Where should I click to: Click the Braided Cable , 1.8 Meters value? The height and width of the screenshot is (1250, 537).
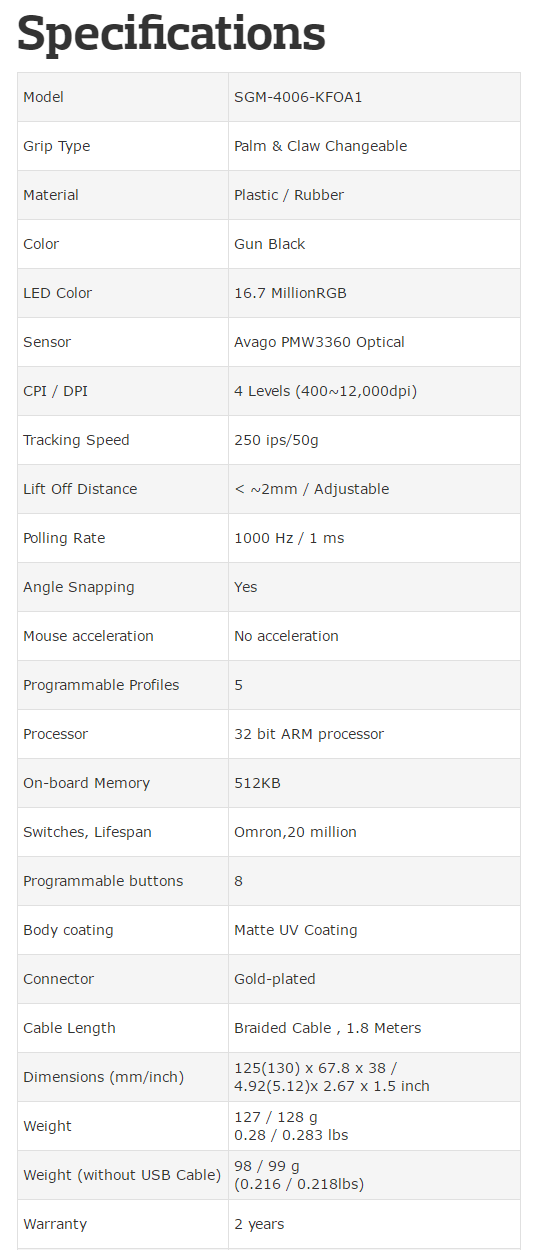(327, 1028)
